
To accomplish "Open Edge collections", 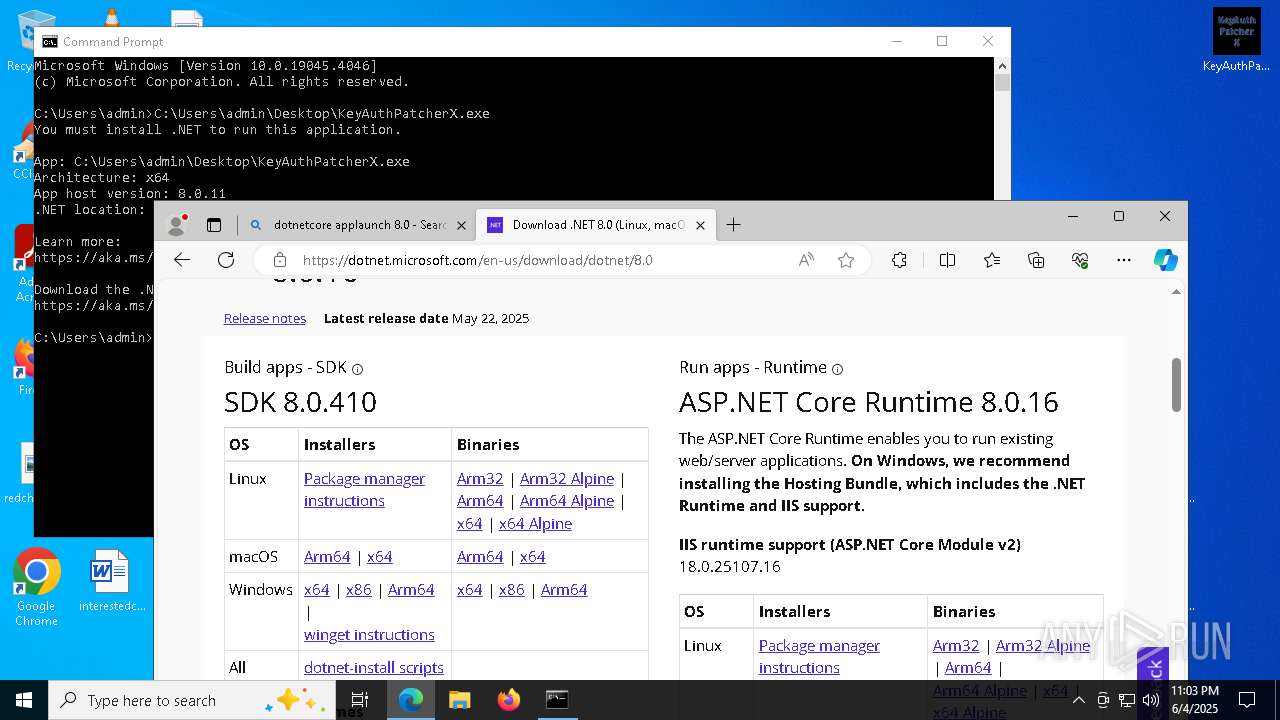I will (1036, 260).
